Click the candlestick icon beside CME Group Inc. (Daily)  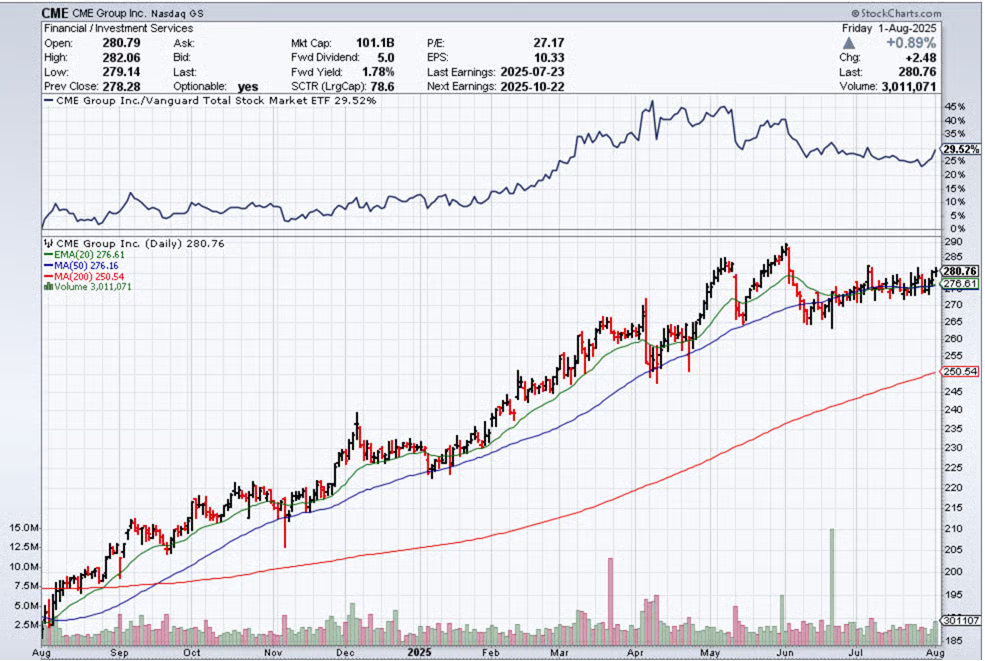(48, 243)
